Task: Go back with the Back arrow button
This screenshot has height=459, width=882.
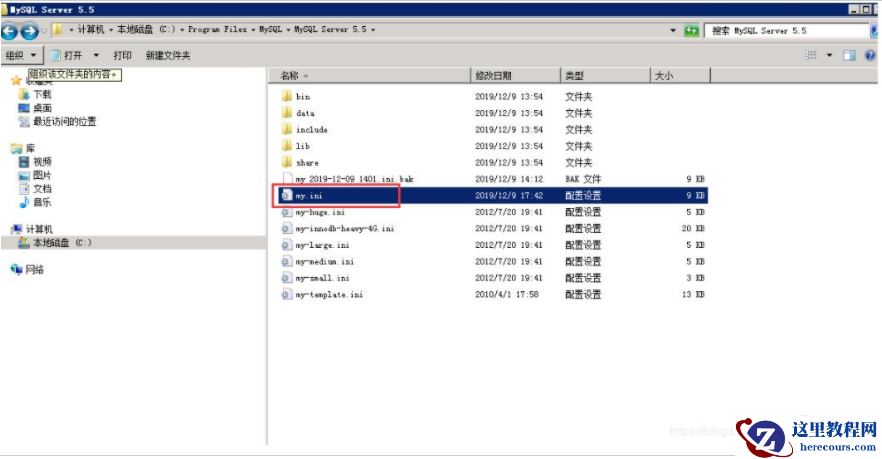Action: point(10,31)
